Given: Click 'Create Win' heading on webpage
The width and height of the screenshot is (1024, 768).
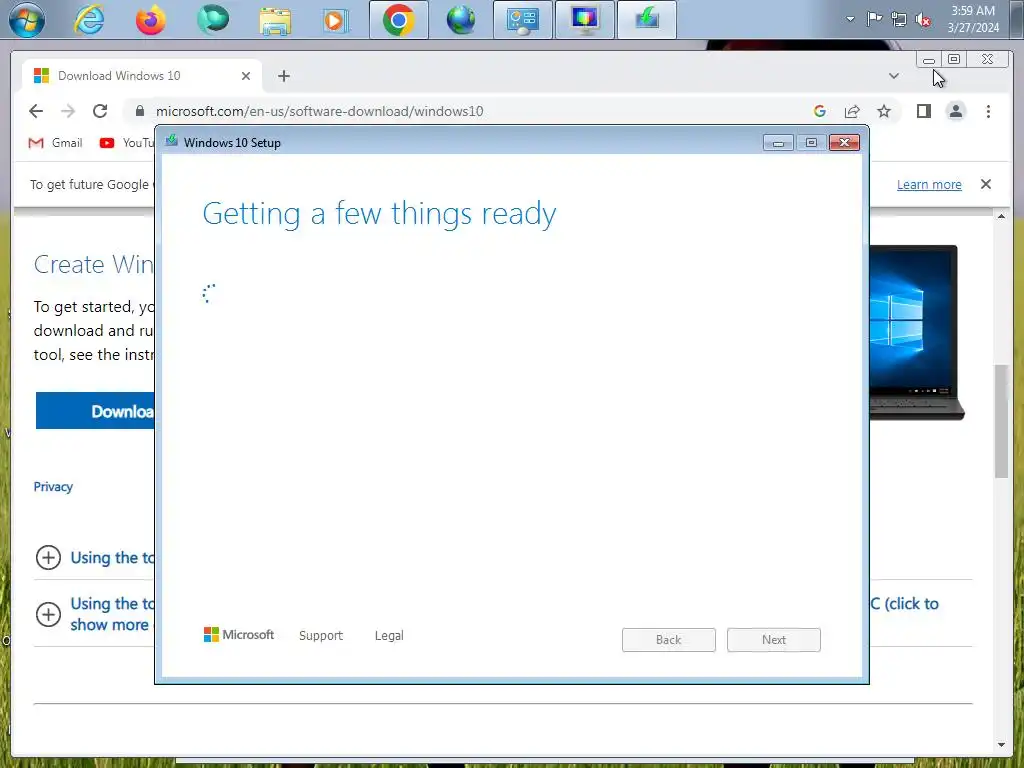Looking at the screenshot, I should tap(94, 264).
